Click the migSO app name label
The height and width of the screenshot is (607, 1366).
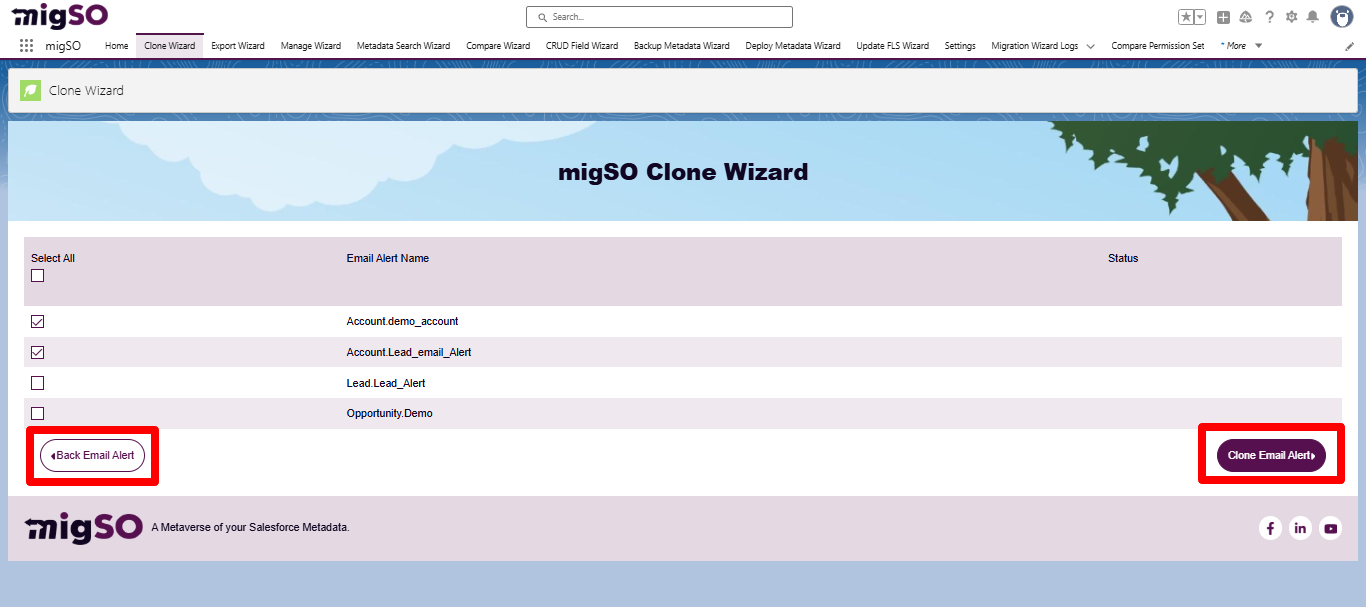pyautogui.click(x=63, y=46)
